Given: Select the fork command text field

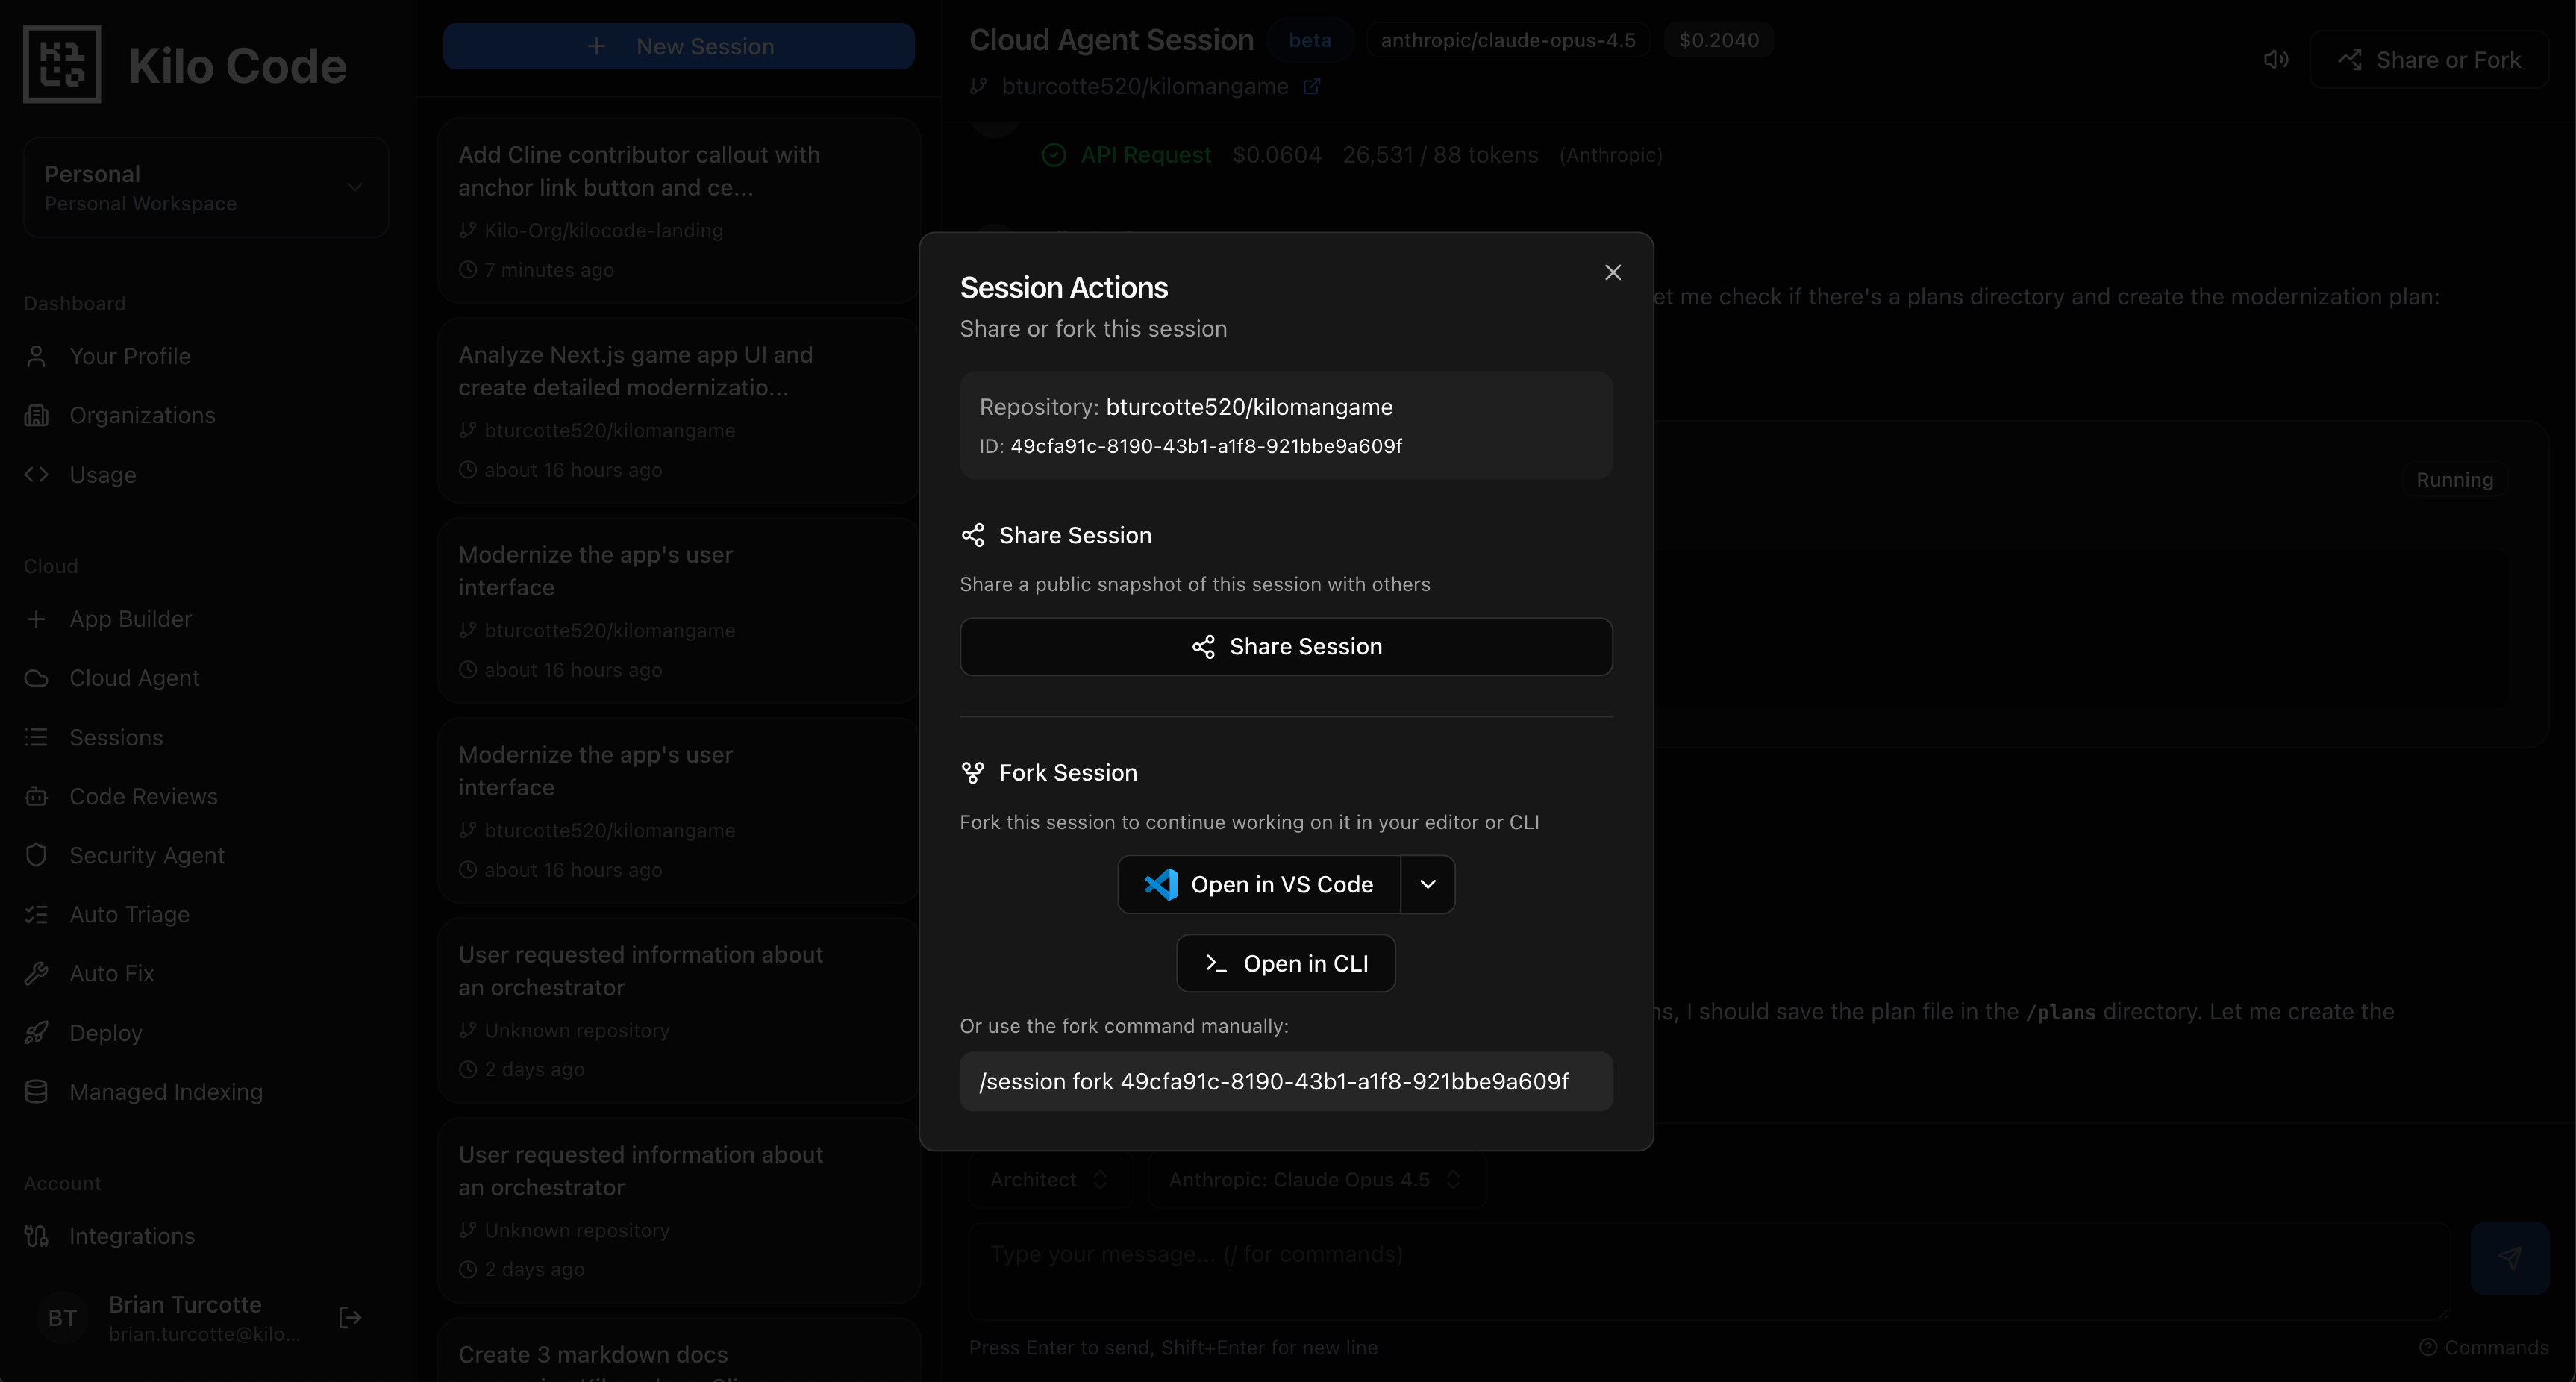Looking at the screenshot, I should pos(1285,1081).
